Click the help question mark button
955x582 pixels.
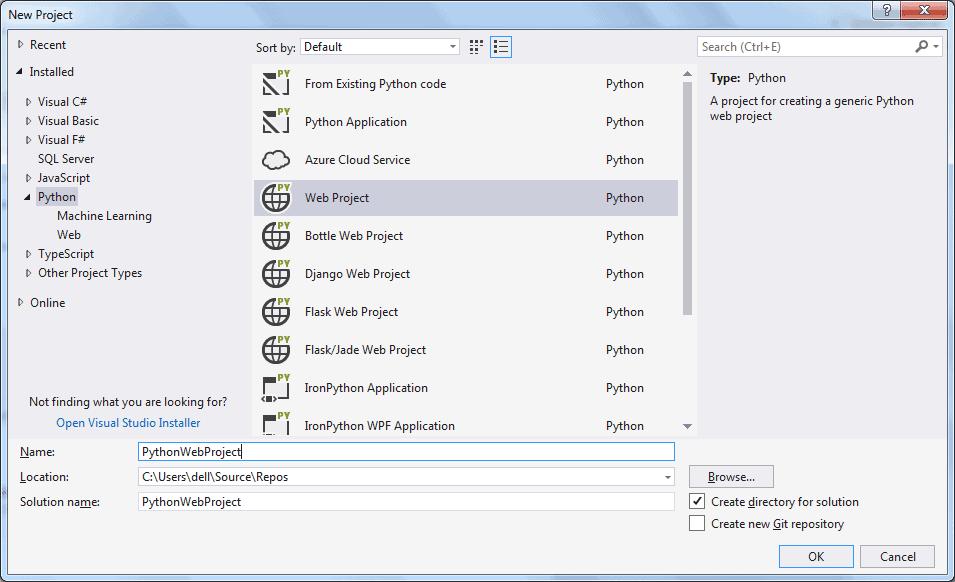pos(886,10)
